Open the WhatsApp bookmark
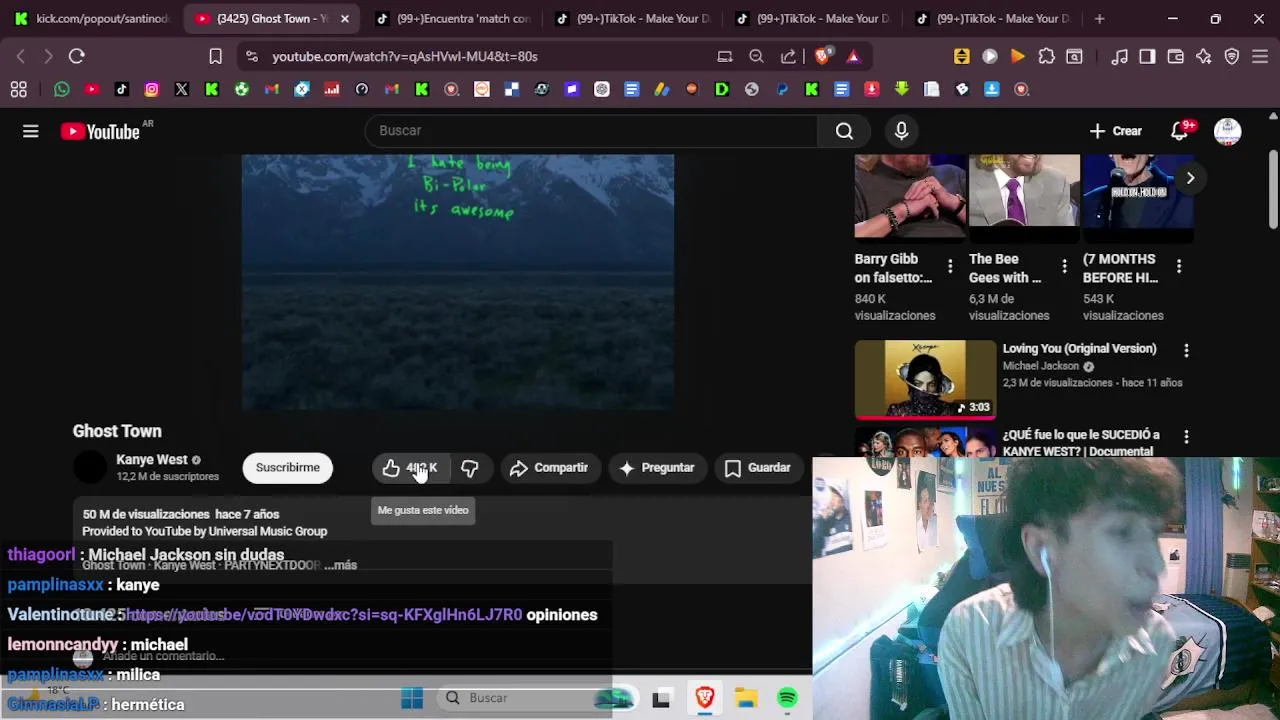This screenshot has width=1280, height=720. click(62, 89)
